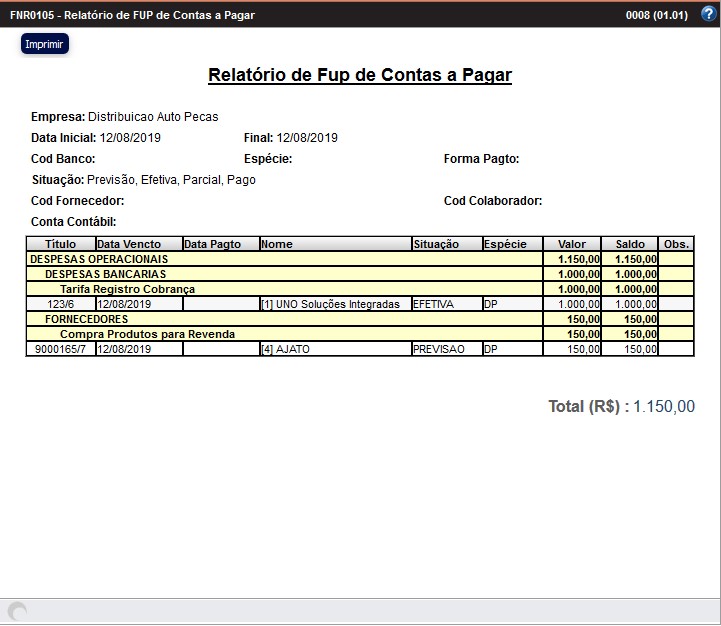Select the Espécie column header
Viewport: 721px width, 626px height.
(x=511, y=244)
